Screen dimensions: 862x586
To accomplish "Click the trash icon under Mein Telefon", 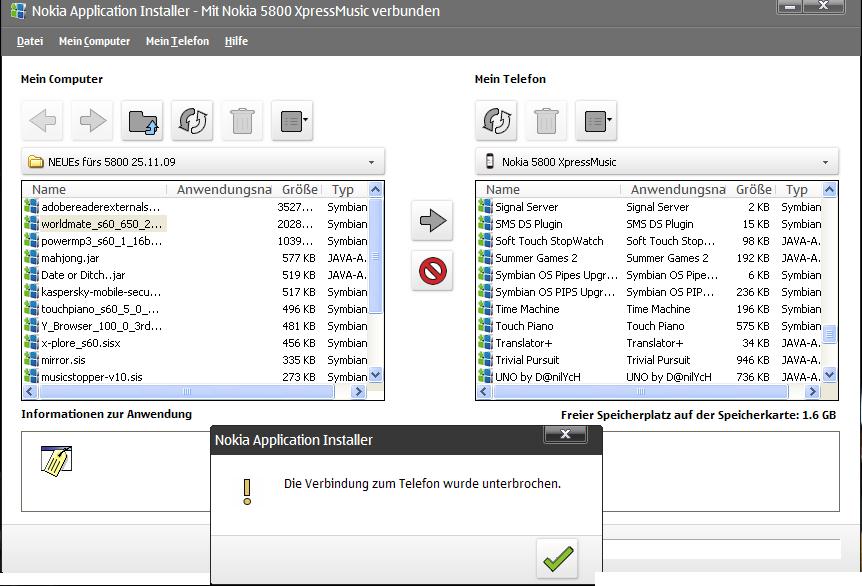I will pyautogui.click(x=546, y=120).
